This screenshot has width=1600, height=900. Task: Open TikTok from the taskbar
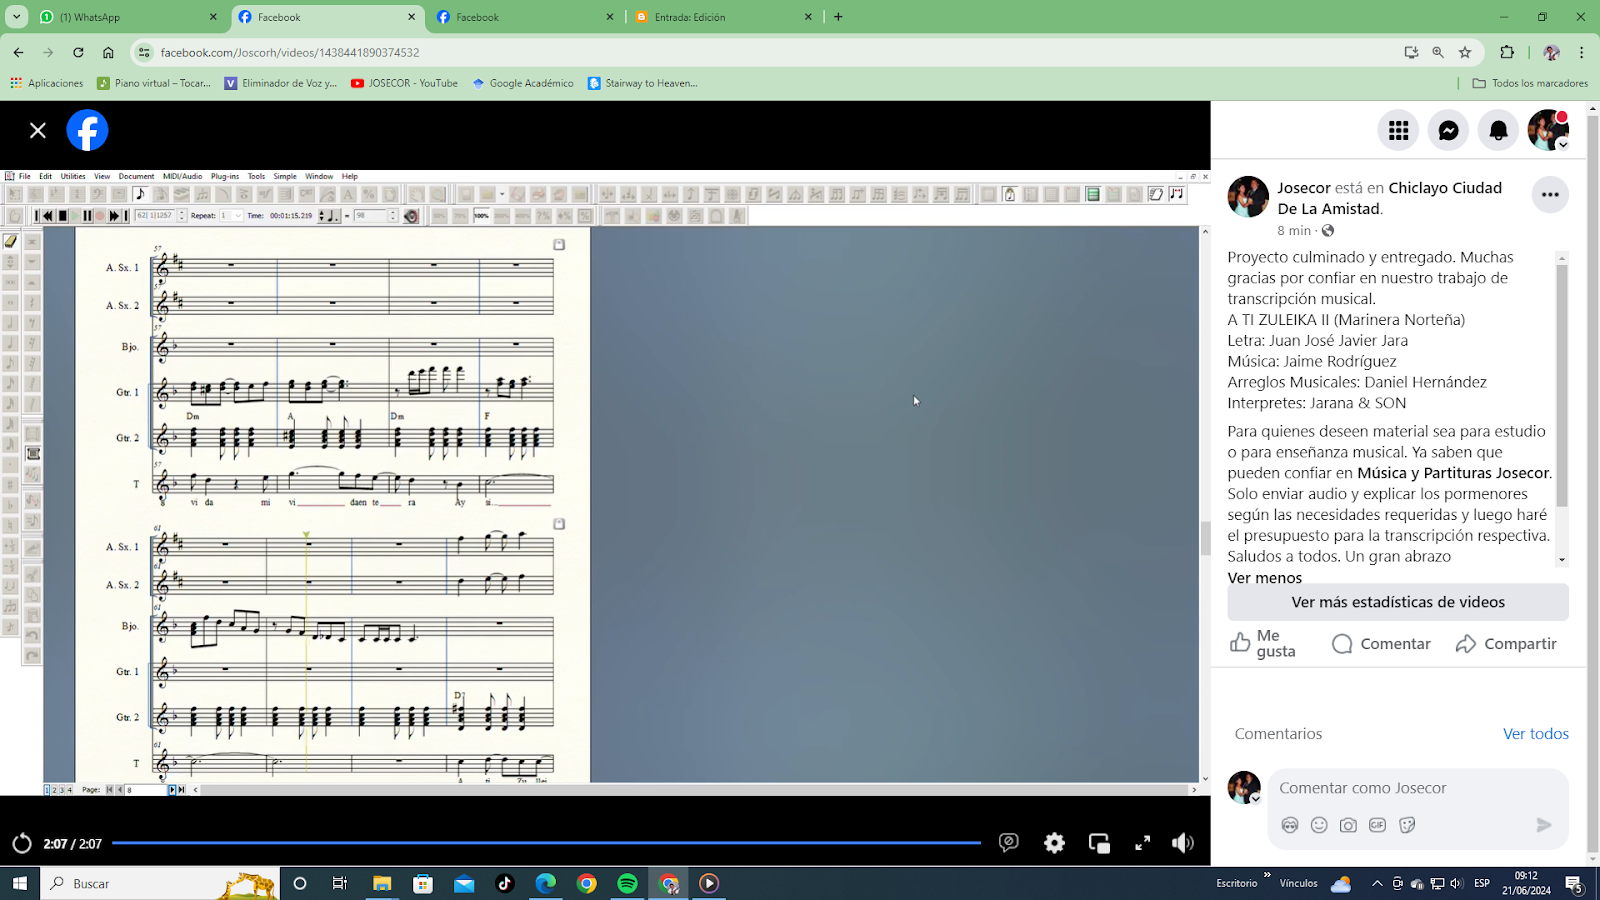[x=504, y=883]
